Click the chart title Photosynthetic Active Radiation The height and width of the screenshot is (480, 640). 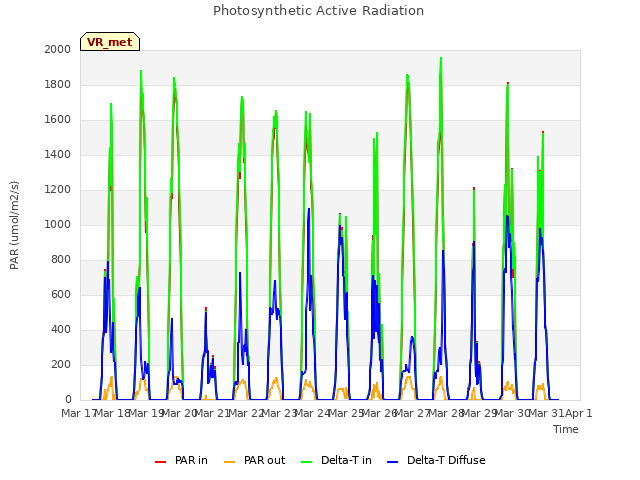[318, 11]
